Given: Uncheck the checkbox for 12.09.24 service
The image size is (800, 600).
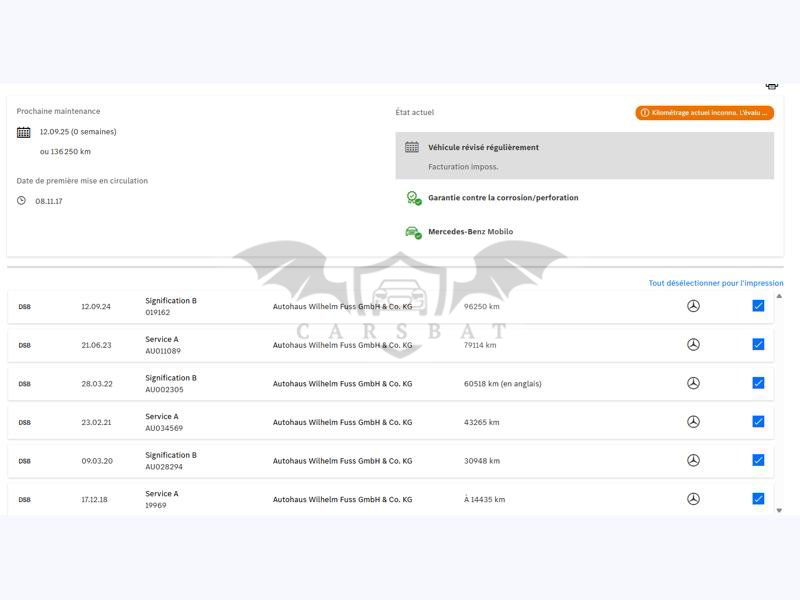Looking at the screenshot, I should click(758, 306).
